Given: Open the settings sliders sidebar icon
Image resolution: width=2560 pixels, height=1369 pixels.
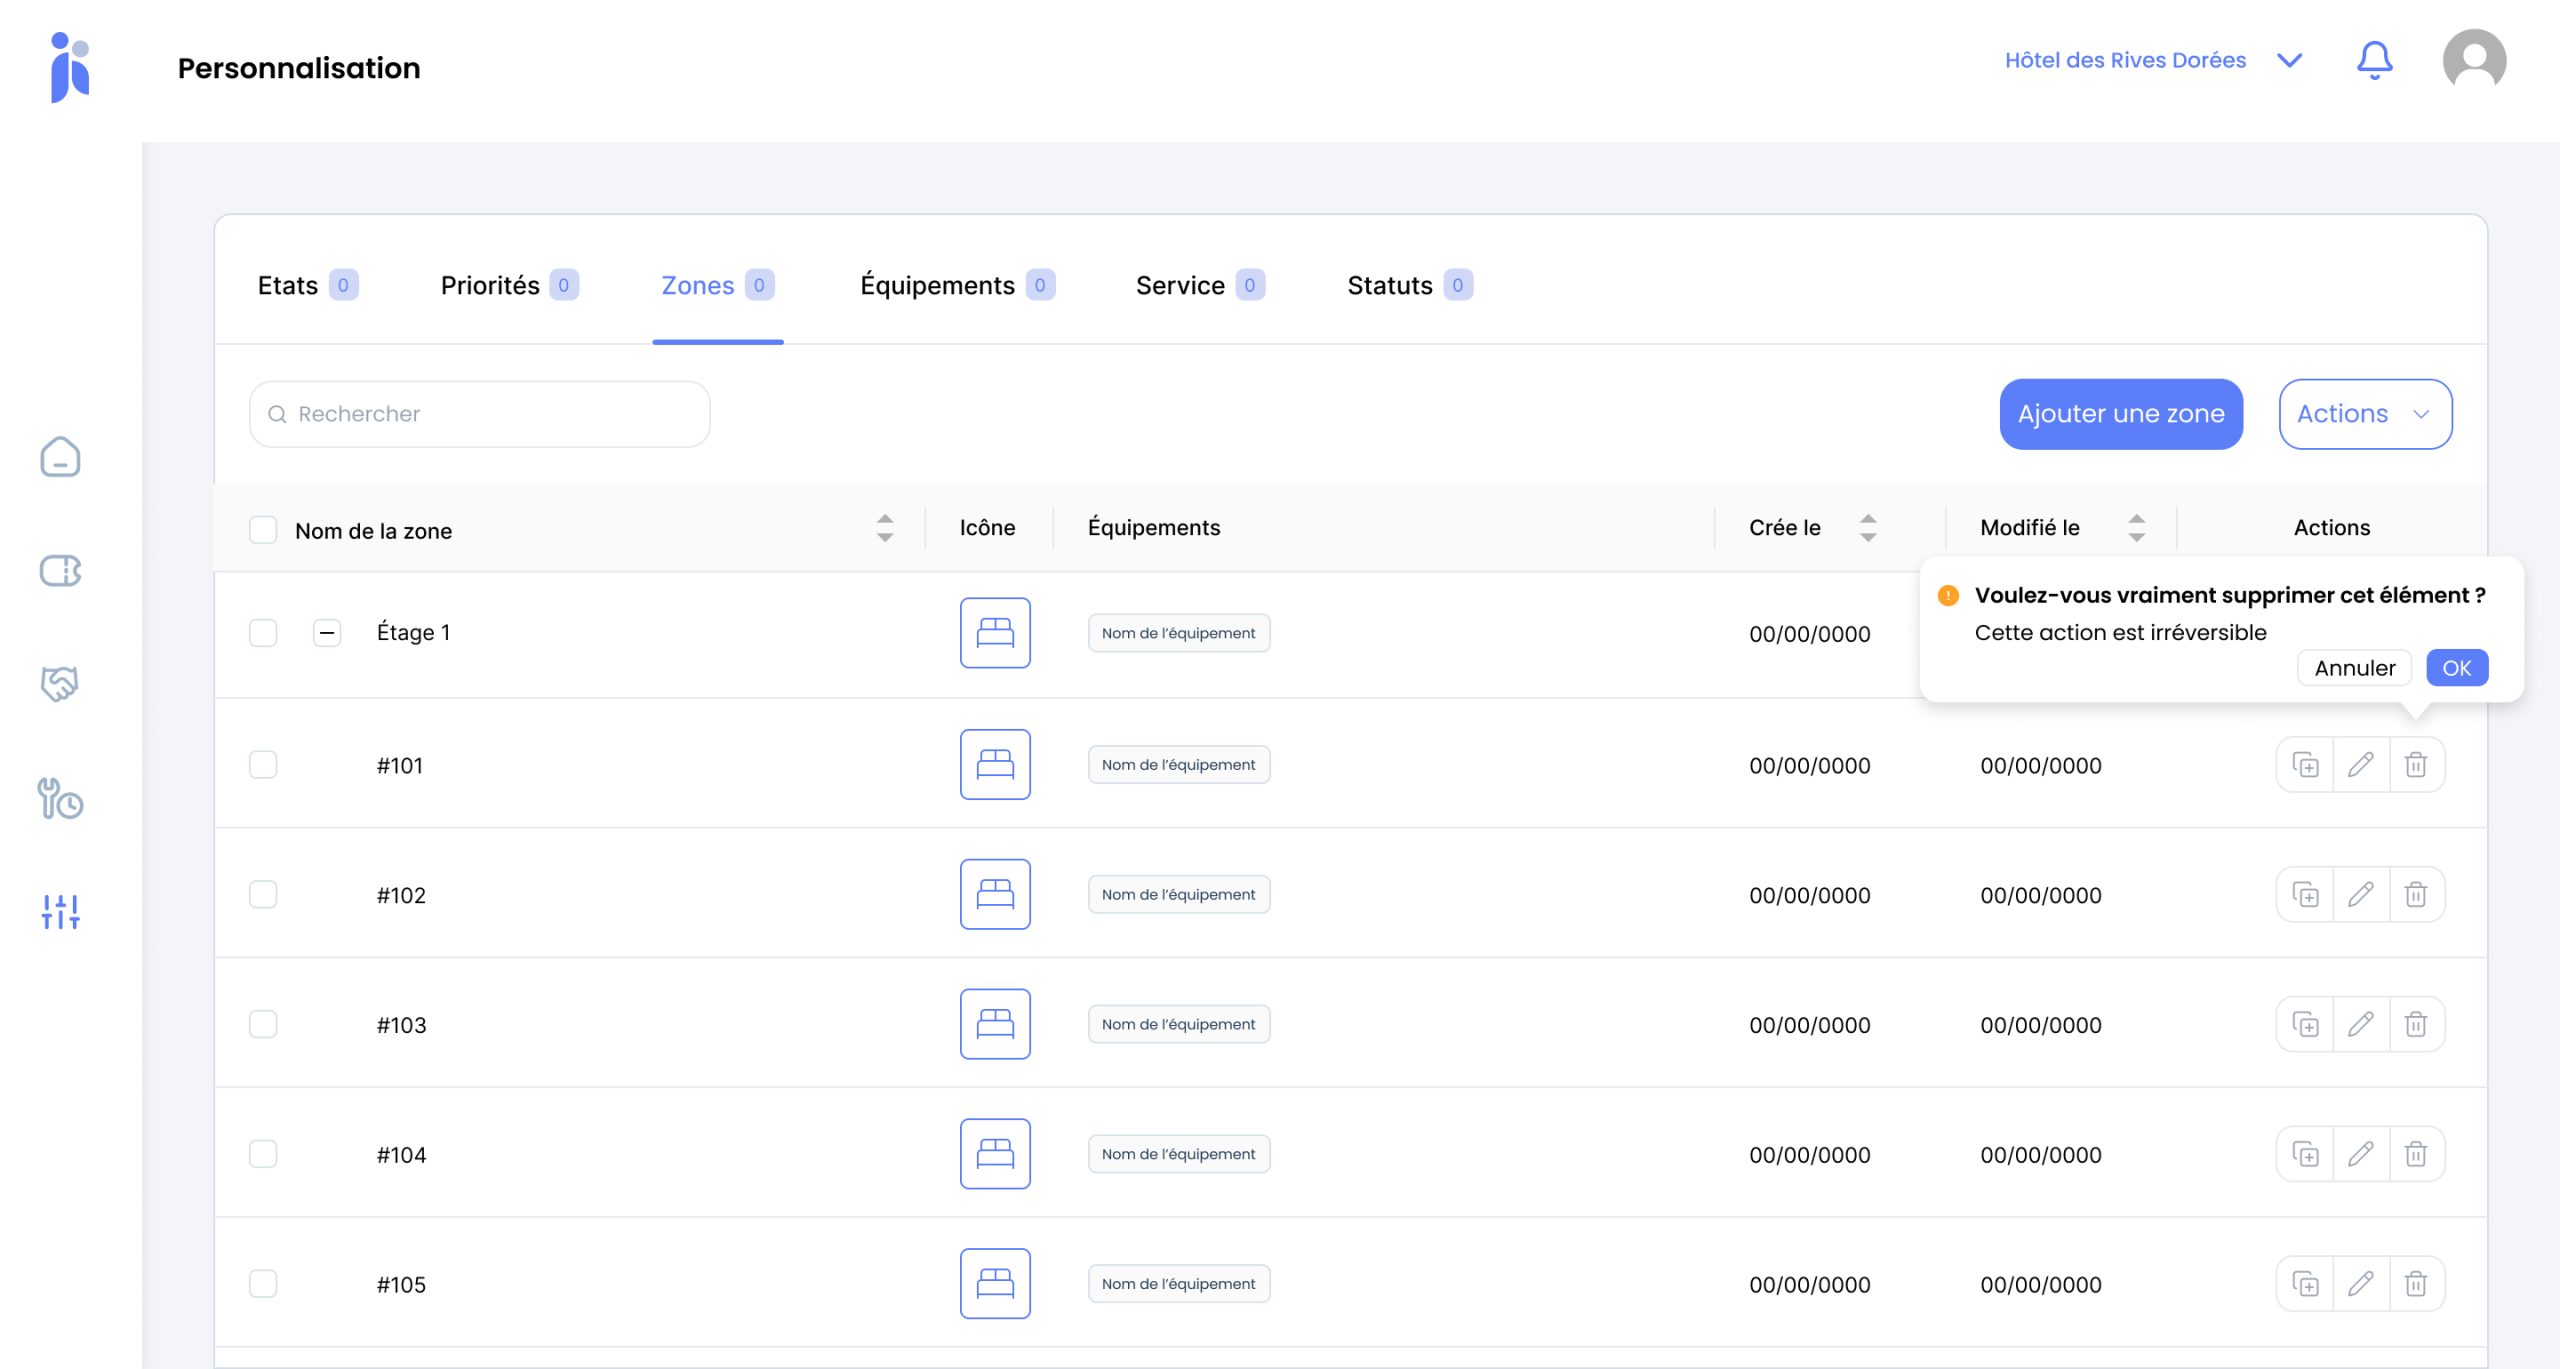Looking at the screenshot, I should pos(60,911).
